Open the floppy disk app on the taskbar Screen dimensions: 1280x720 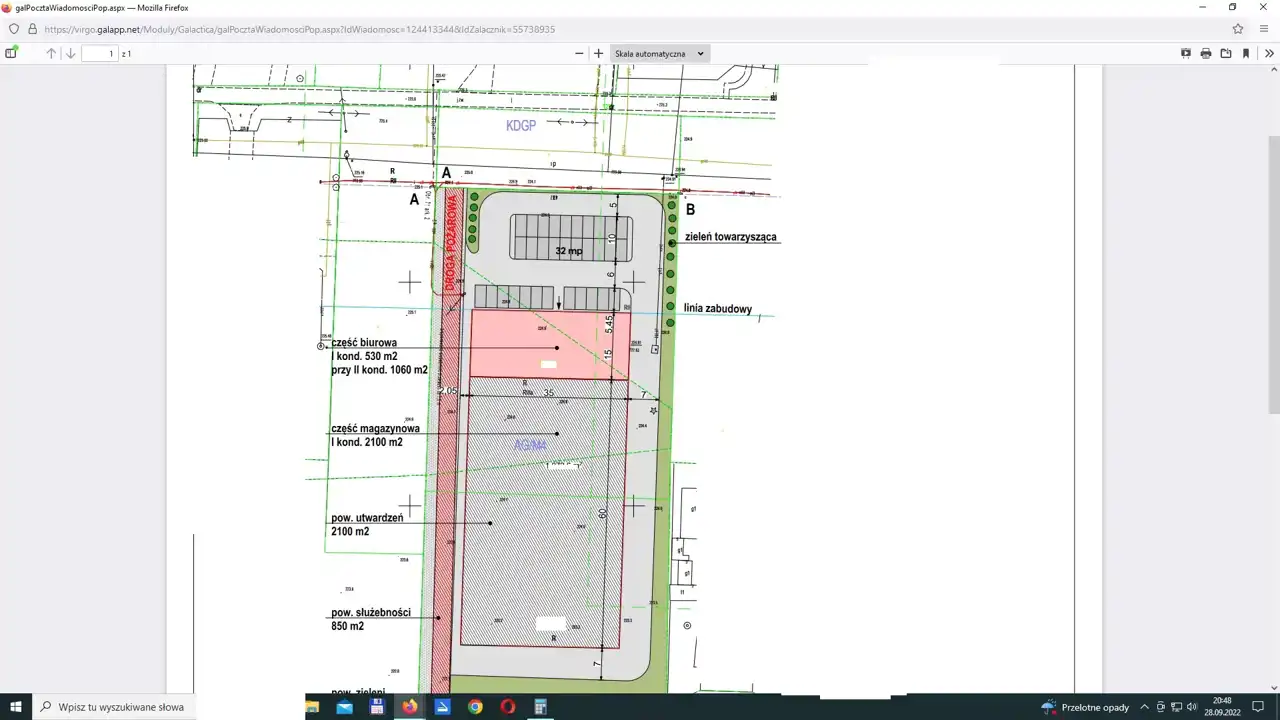click(377, 707)
